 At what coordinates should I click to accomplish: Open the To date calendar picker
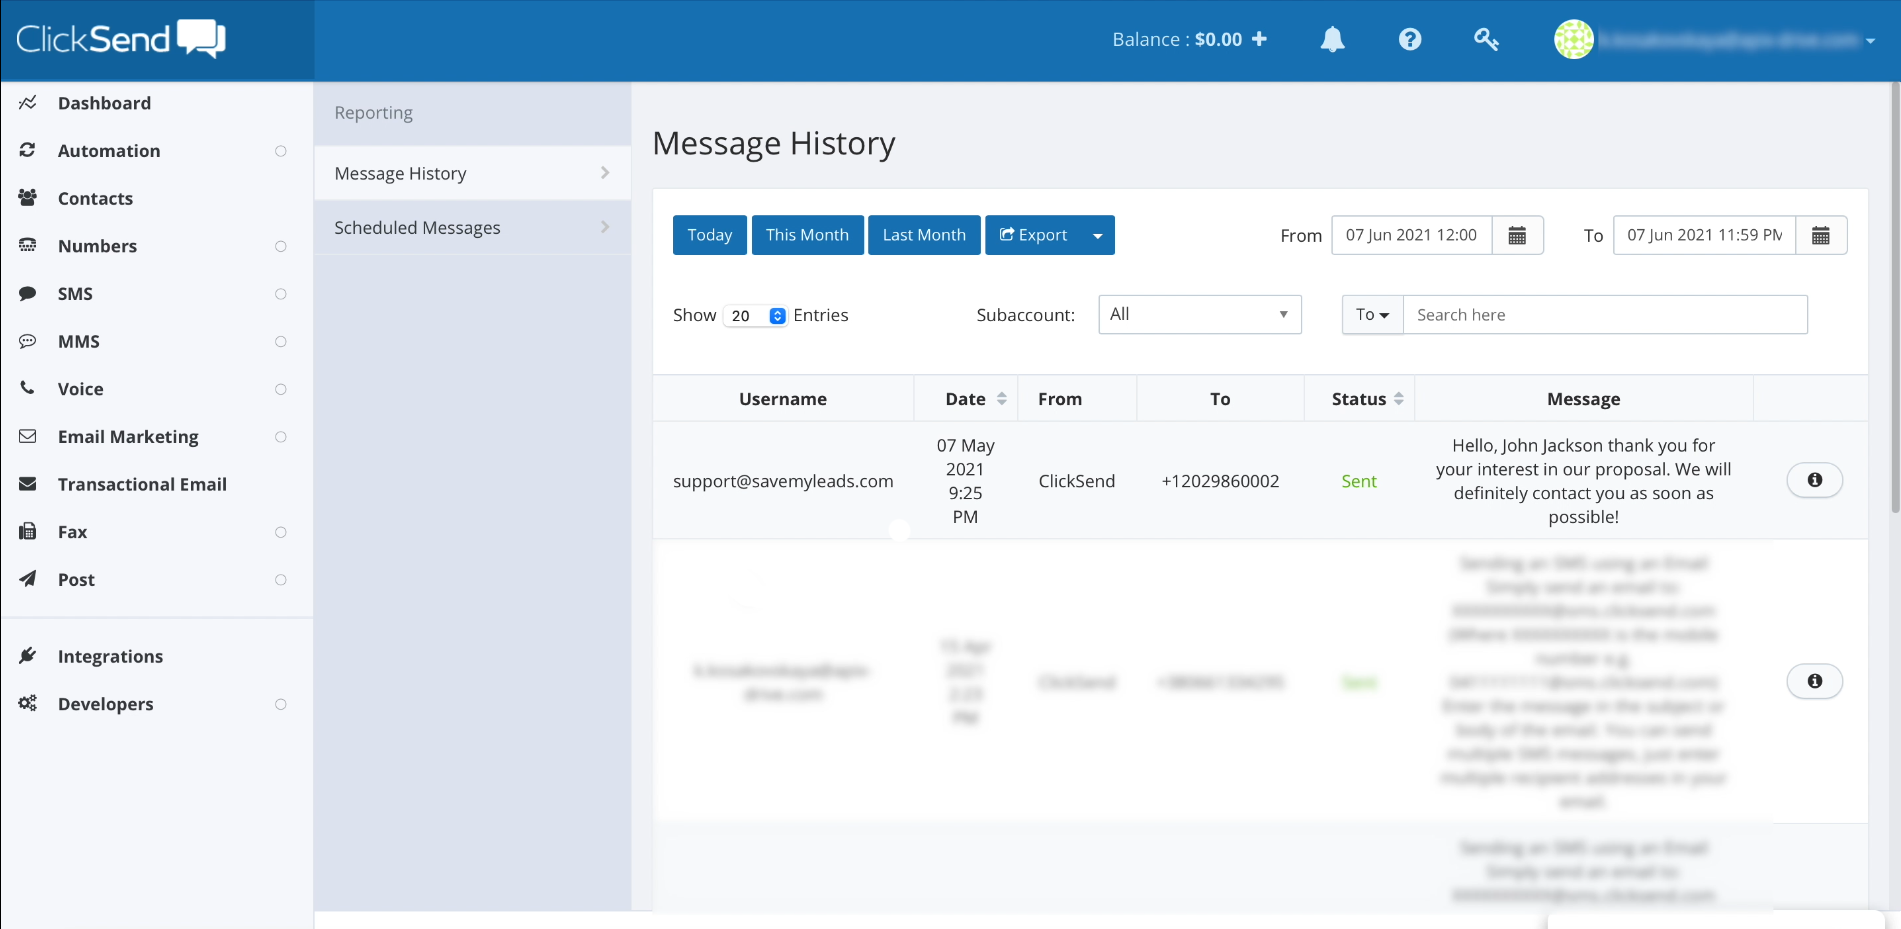1821,235
